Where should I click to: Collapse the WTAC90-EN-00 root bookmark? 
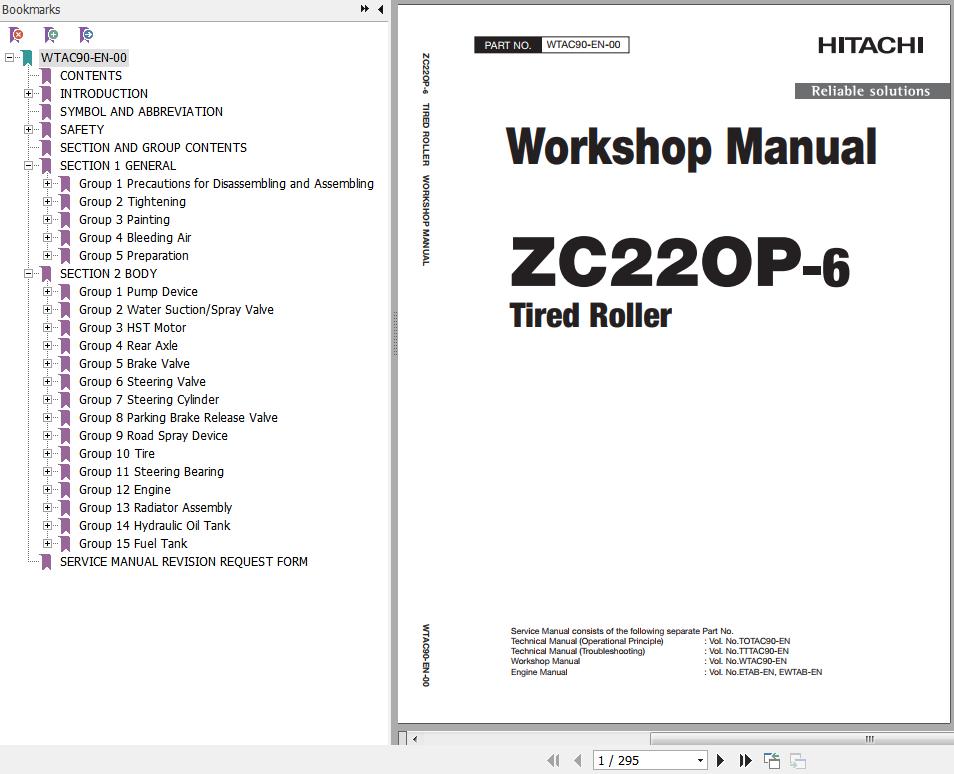(x=9, y=58)
